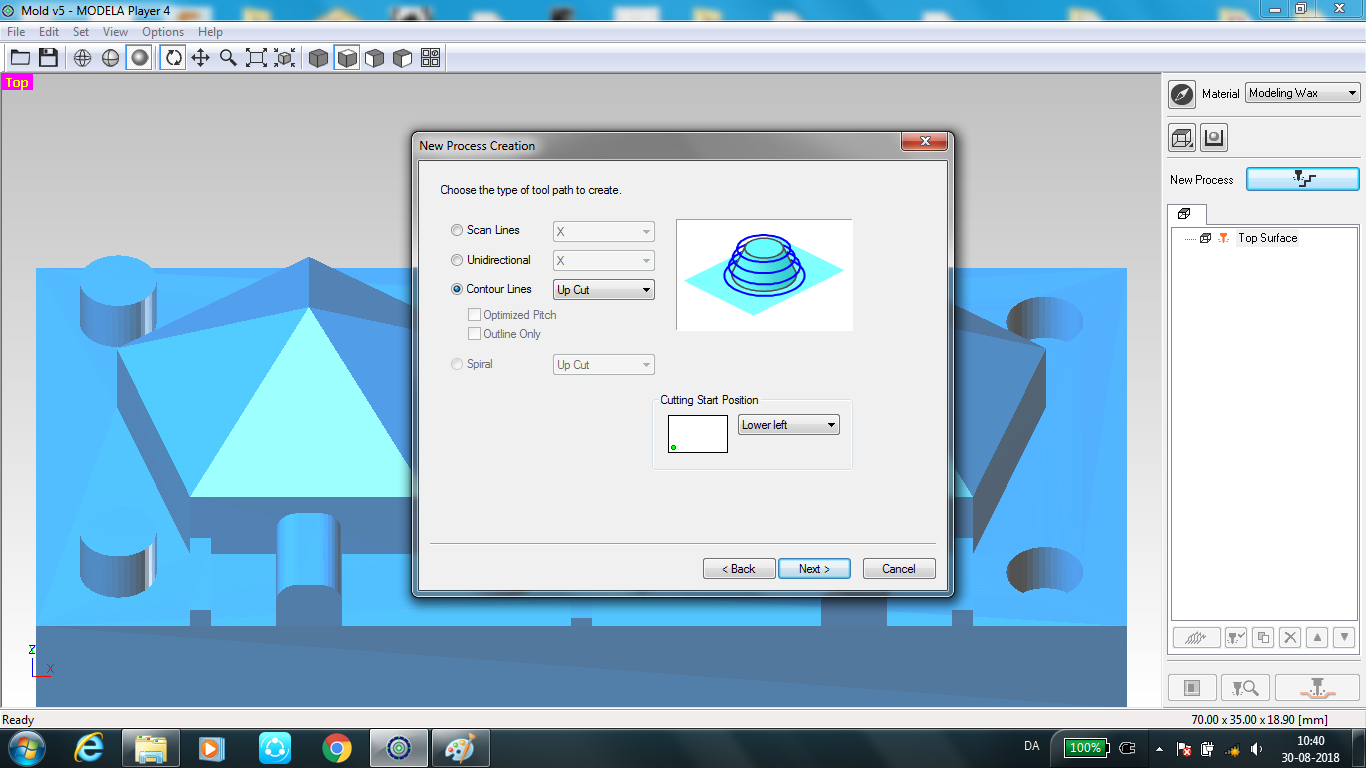
Task: Click the Cancel button
Action: point(899,569)
